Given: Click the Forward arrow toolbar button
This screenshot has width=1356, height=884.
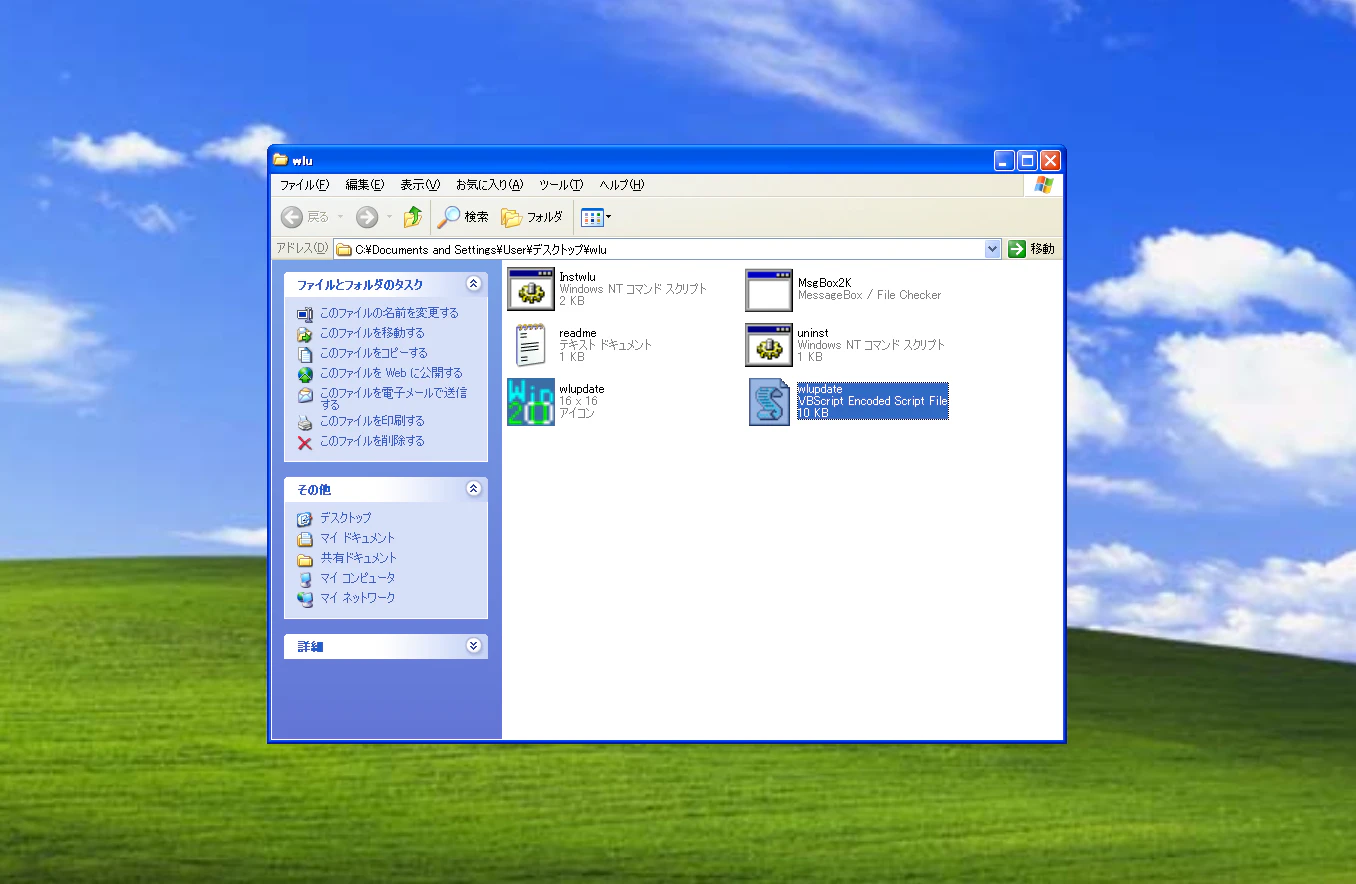Looking at the screenshot, I should [x=367, y=217].
